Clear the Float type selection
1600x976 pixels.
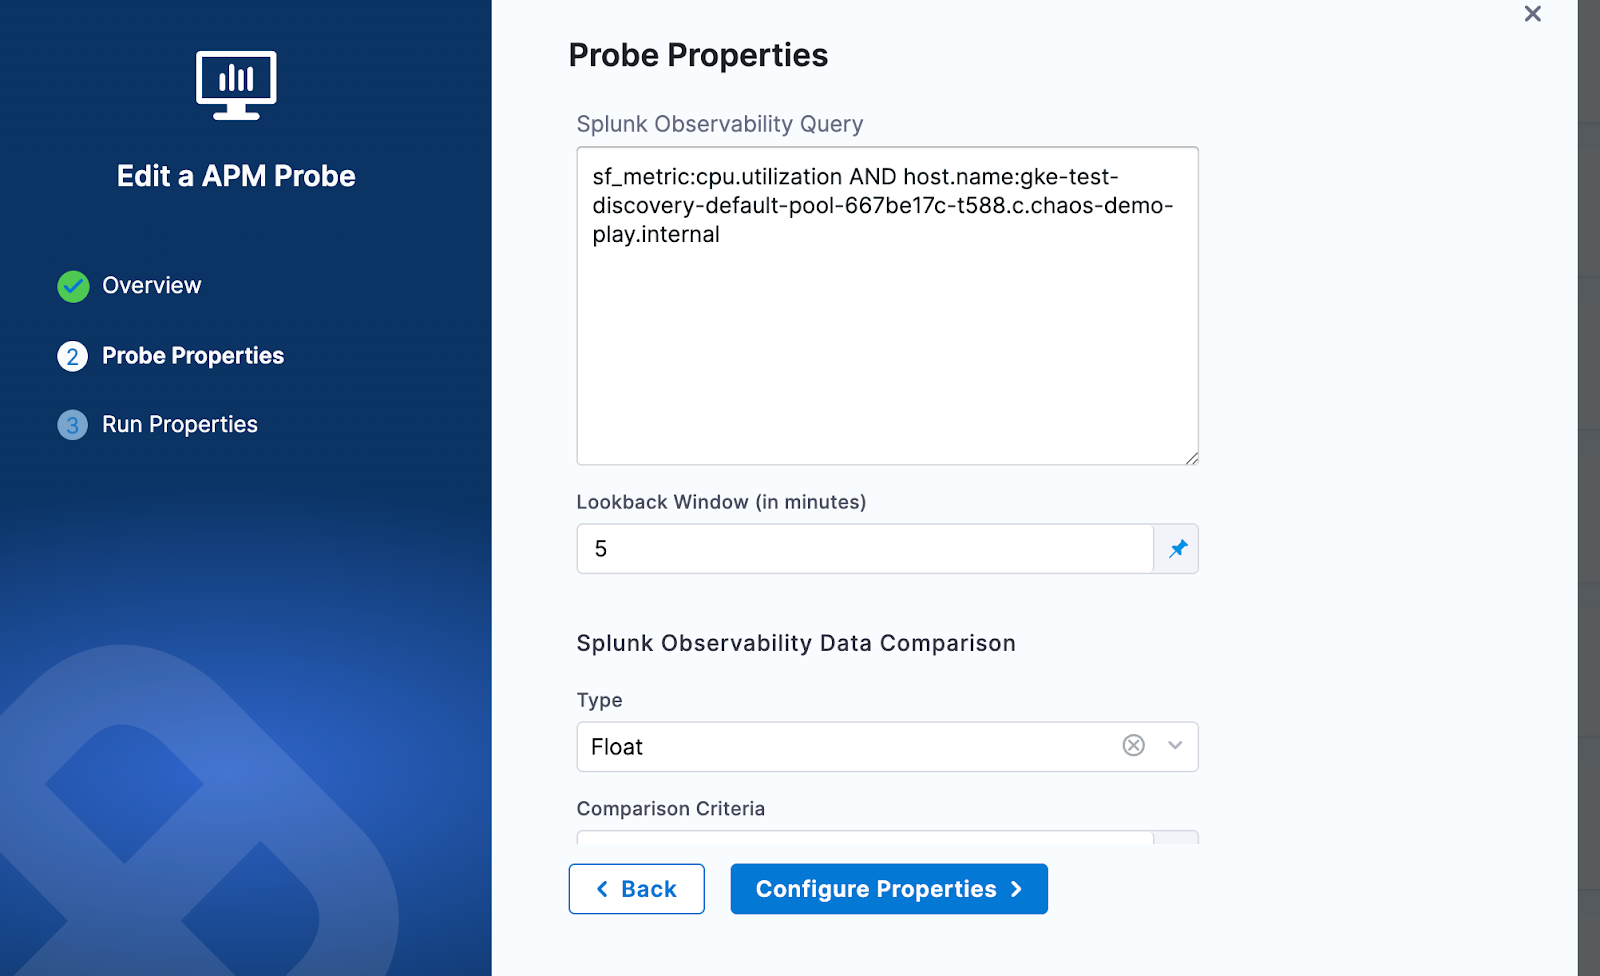[1133, 746]
